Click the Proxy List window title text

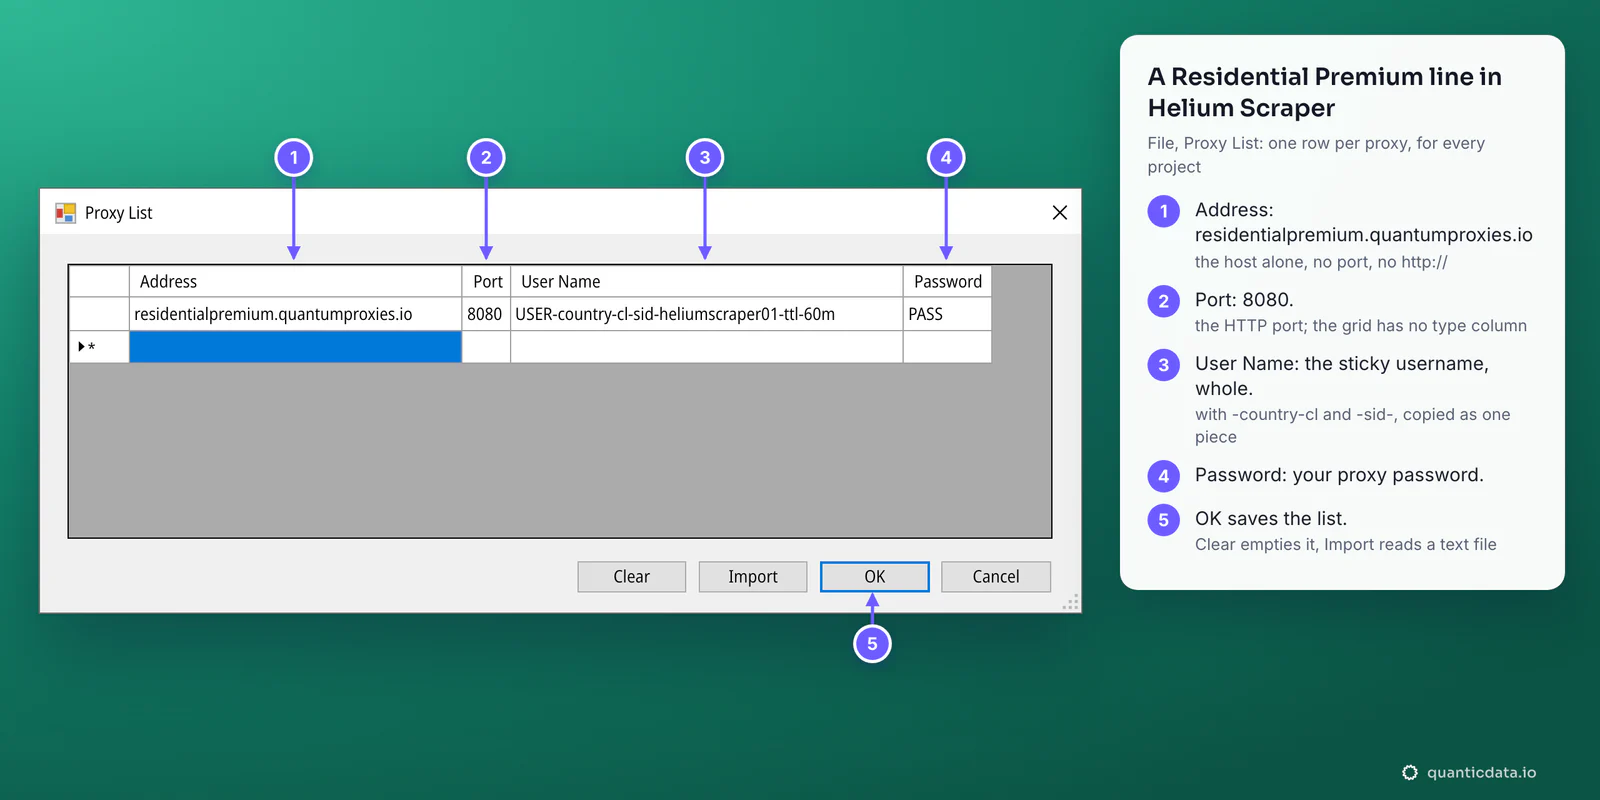(119, 213)
